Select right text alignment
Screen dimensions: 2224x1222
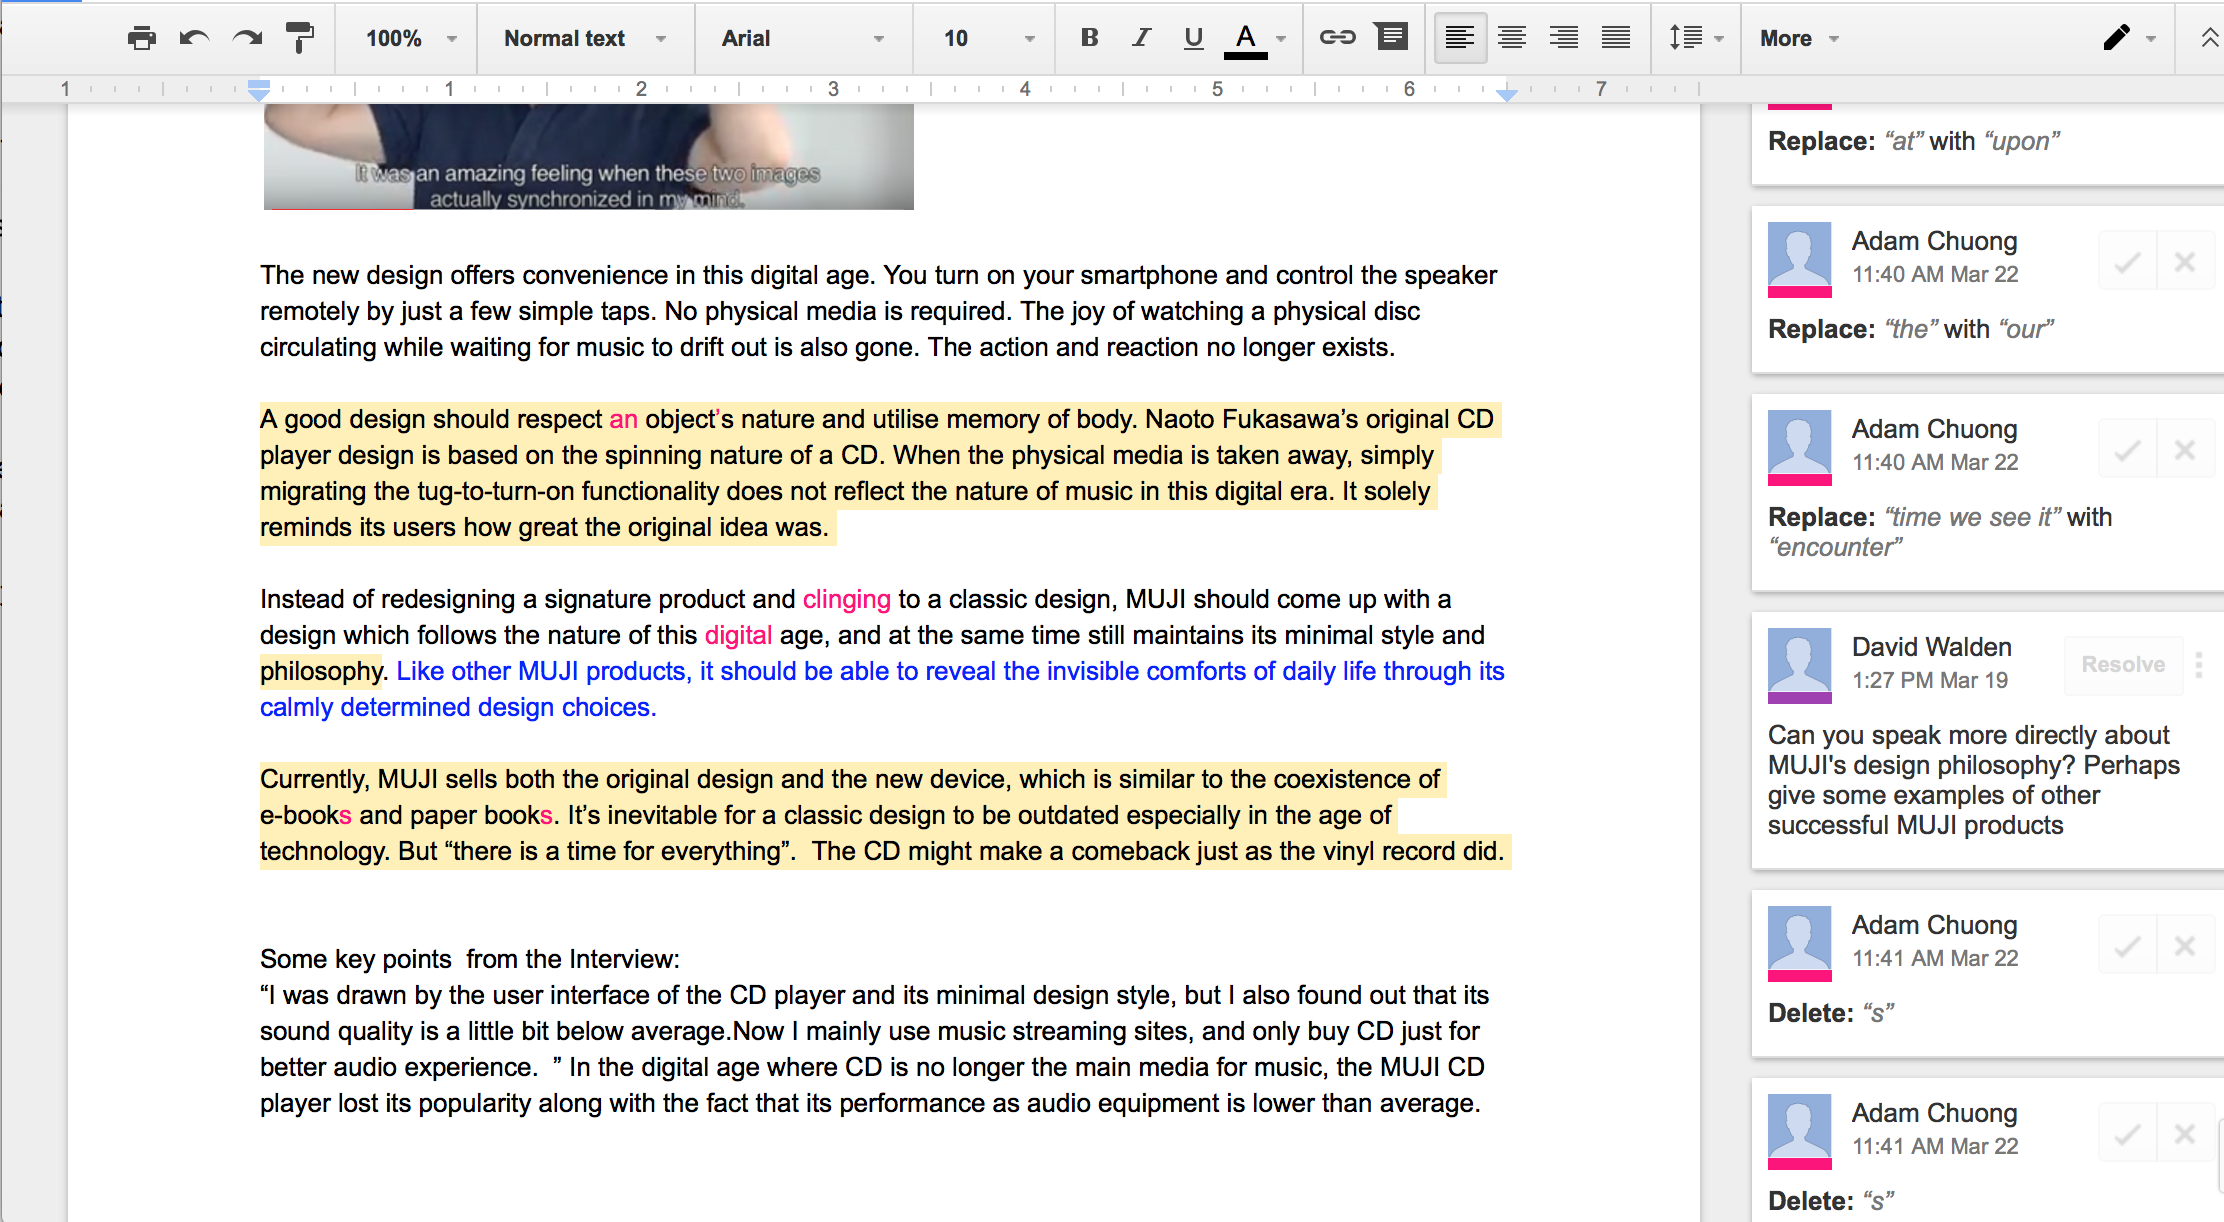1564,38
